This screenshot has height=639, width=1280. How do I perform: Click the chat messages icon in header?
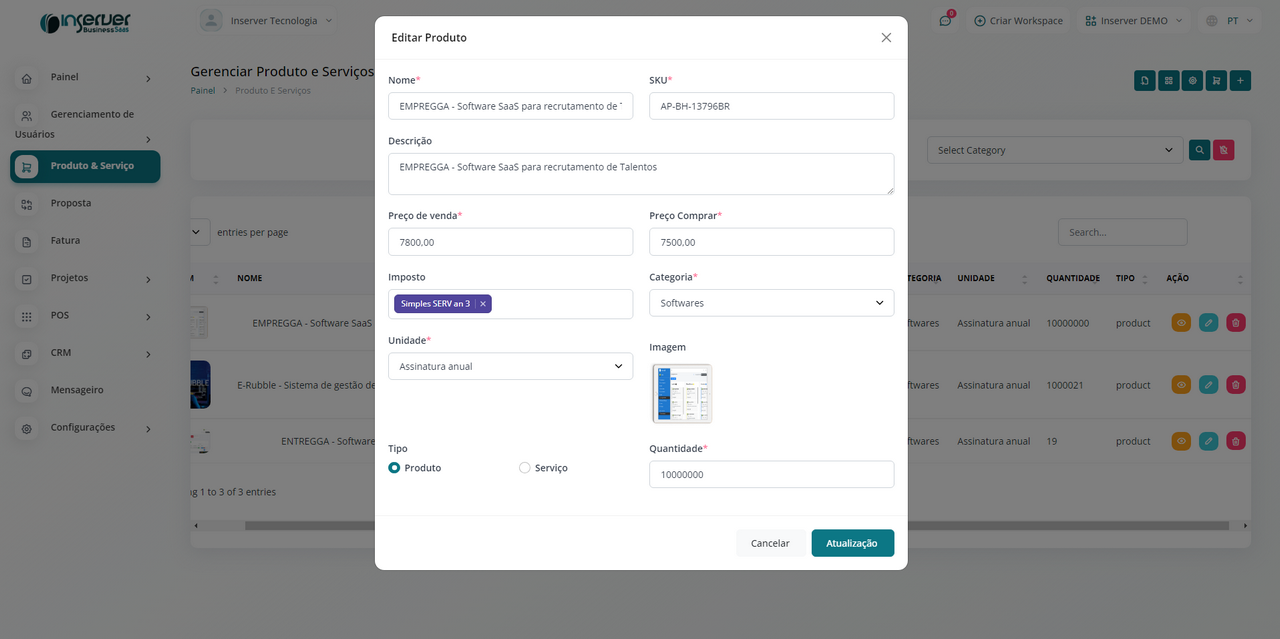(945, 20)
